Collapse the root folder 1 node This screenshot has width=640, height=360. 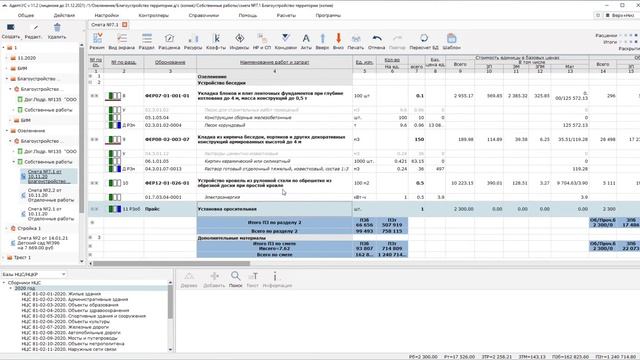(4, 48)
